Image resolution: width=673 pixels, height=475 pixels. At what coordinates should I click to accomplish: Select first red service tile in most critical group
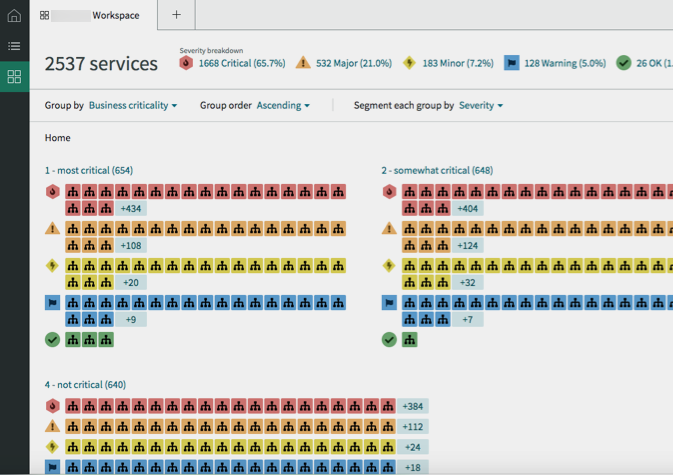pyautogui.click(x=73, y=192)
